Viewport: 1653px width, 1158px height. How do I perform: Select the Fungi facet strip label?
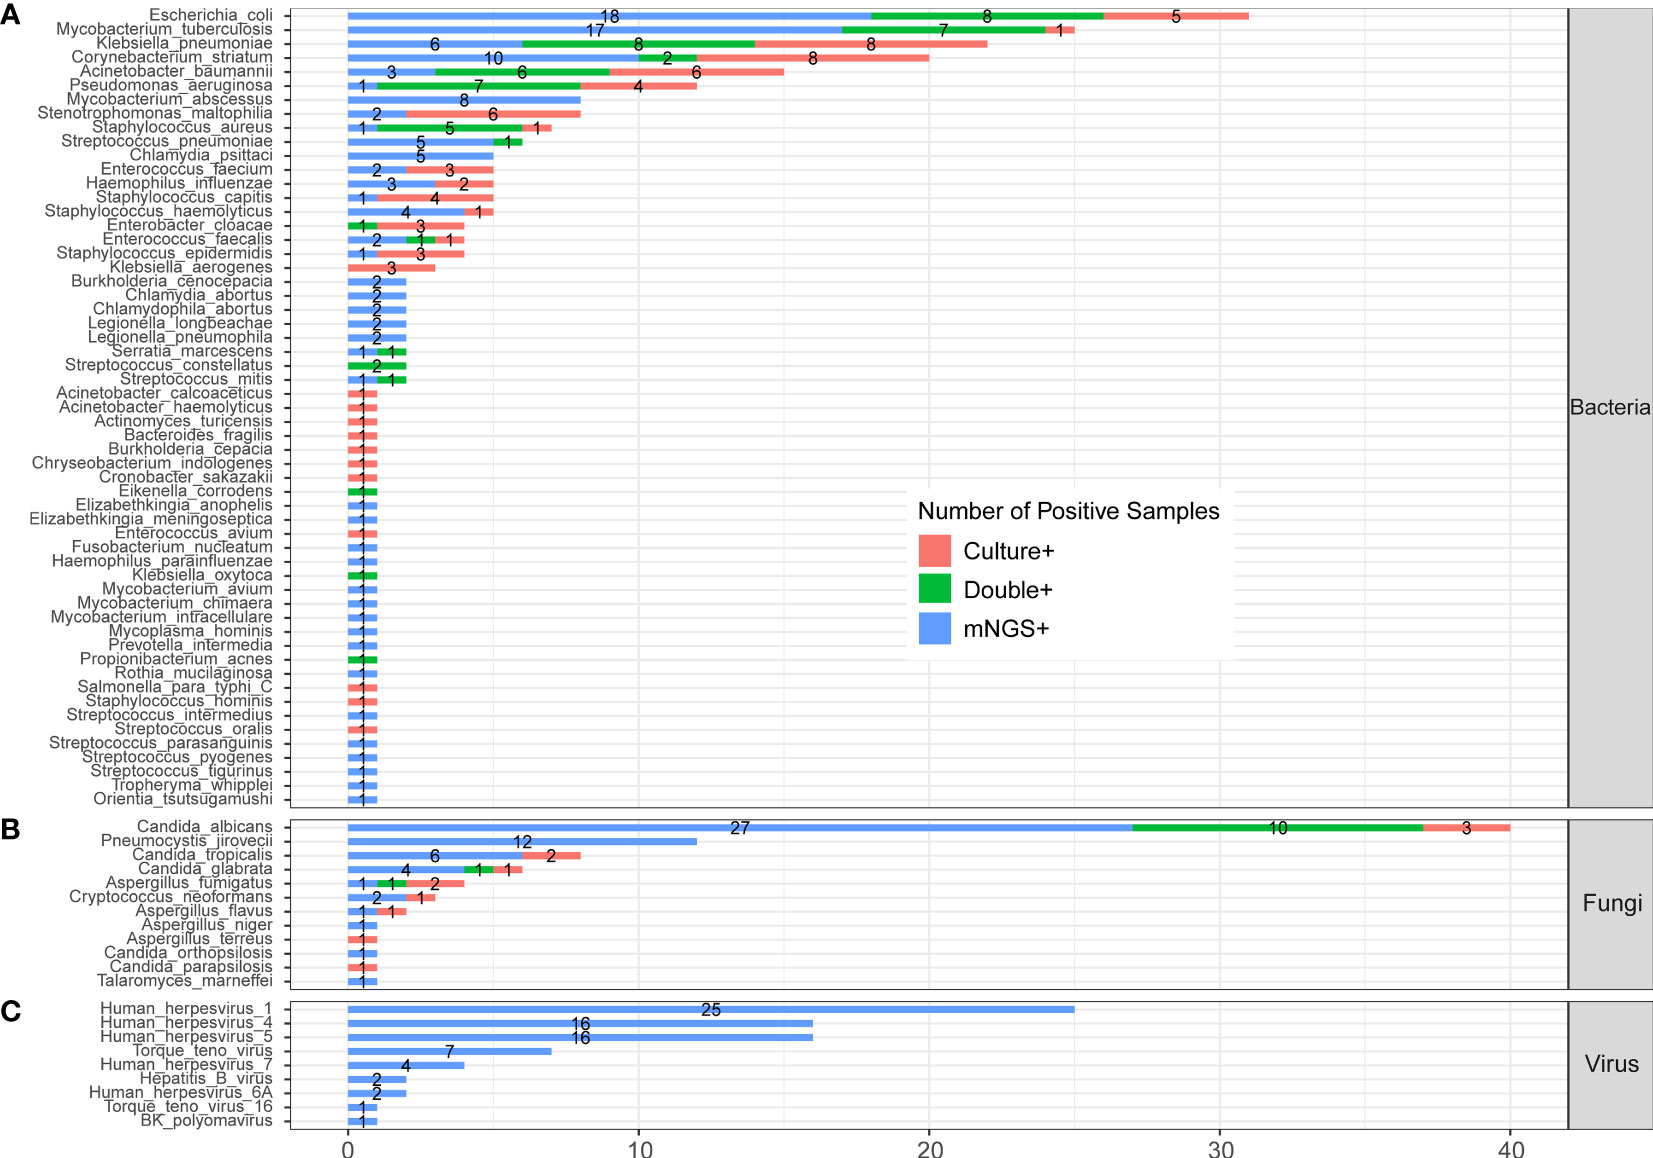click(1610, 904)
